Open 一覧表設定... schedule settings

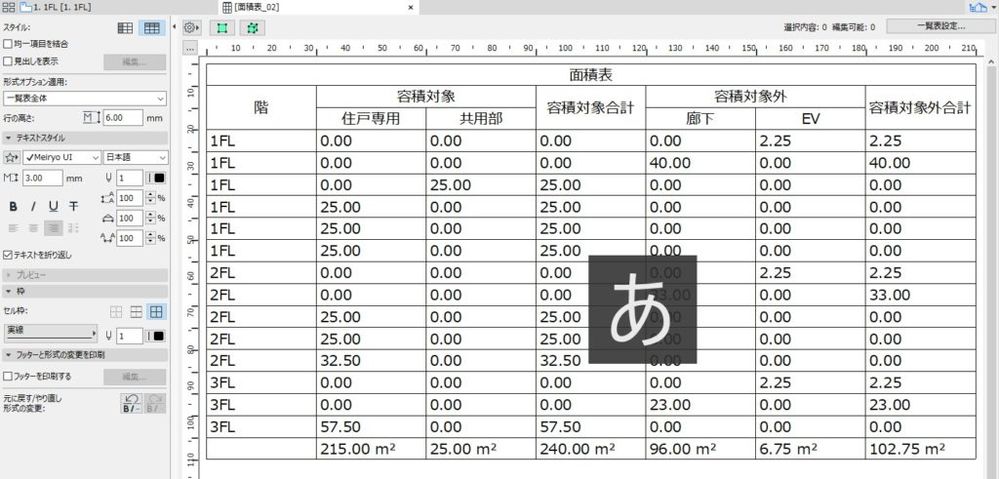[940, 27]
